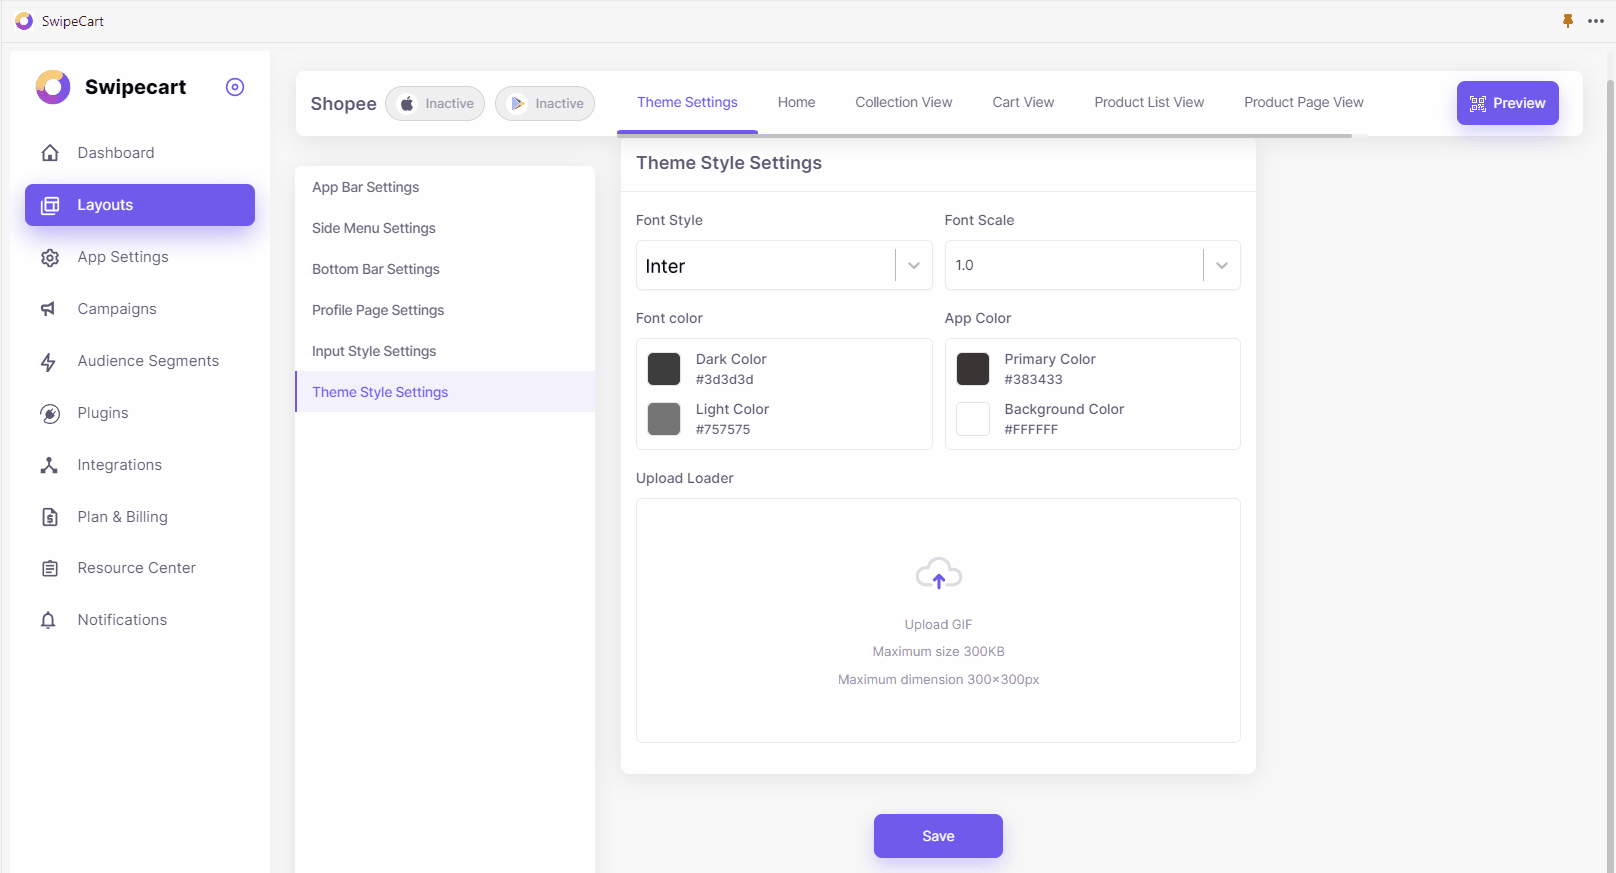Click the Plan & Billing invoice icon
Screen dimensions: 1616x873
point(49,517)
